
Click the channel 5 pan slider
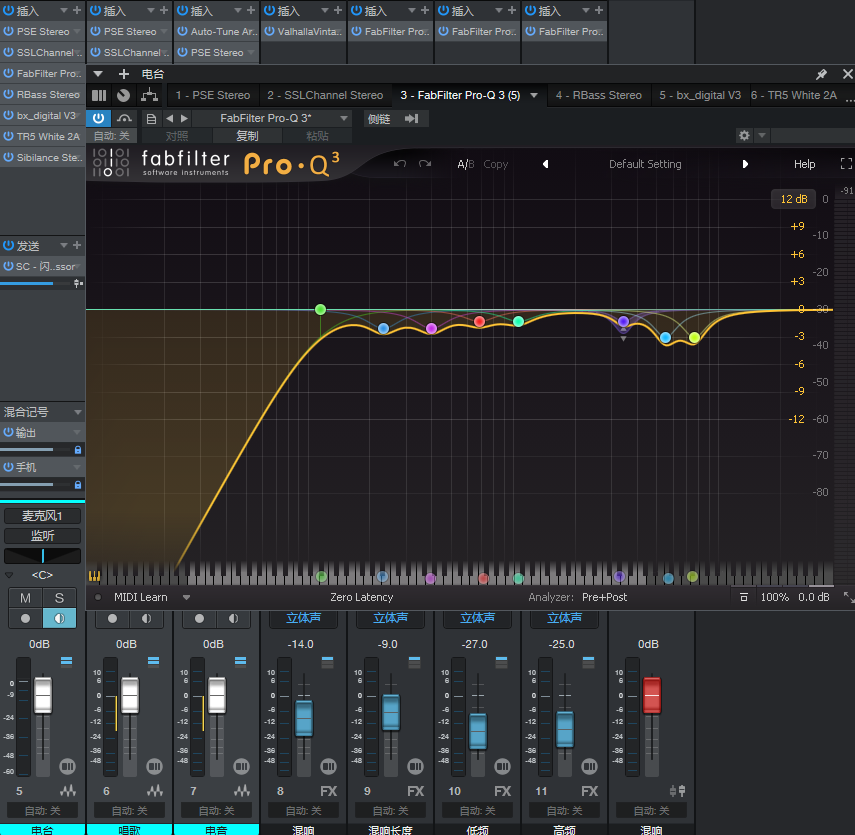(43, 556)
